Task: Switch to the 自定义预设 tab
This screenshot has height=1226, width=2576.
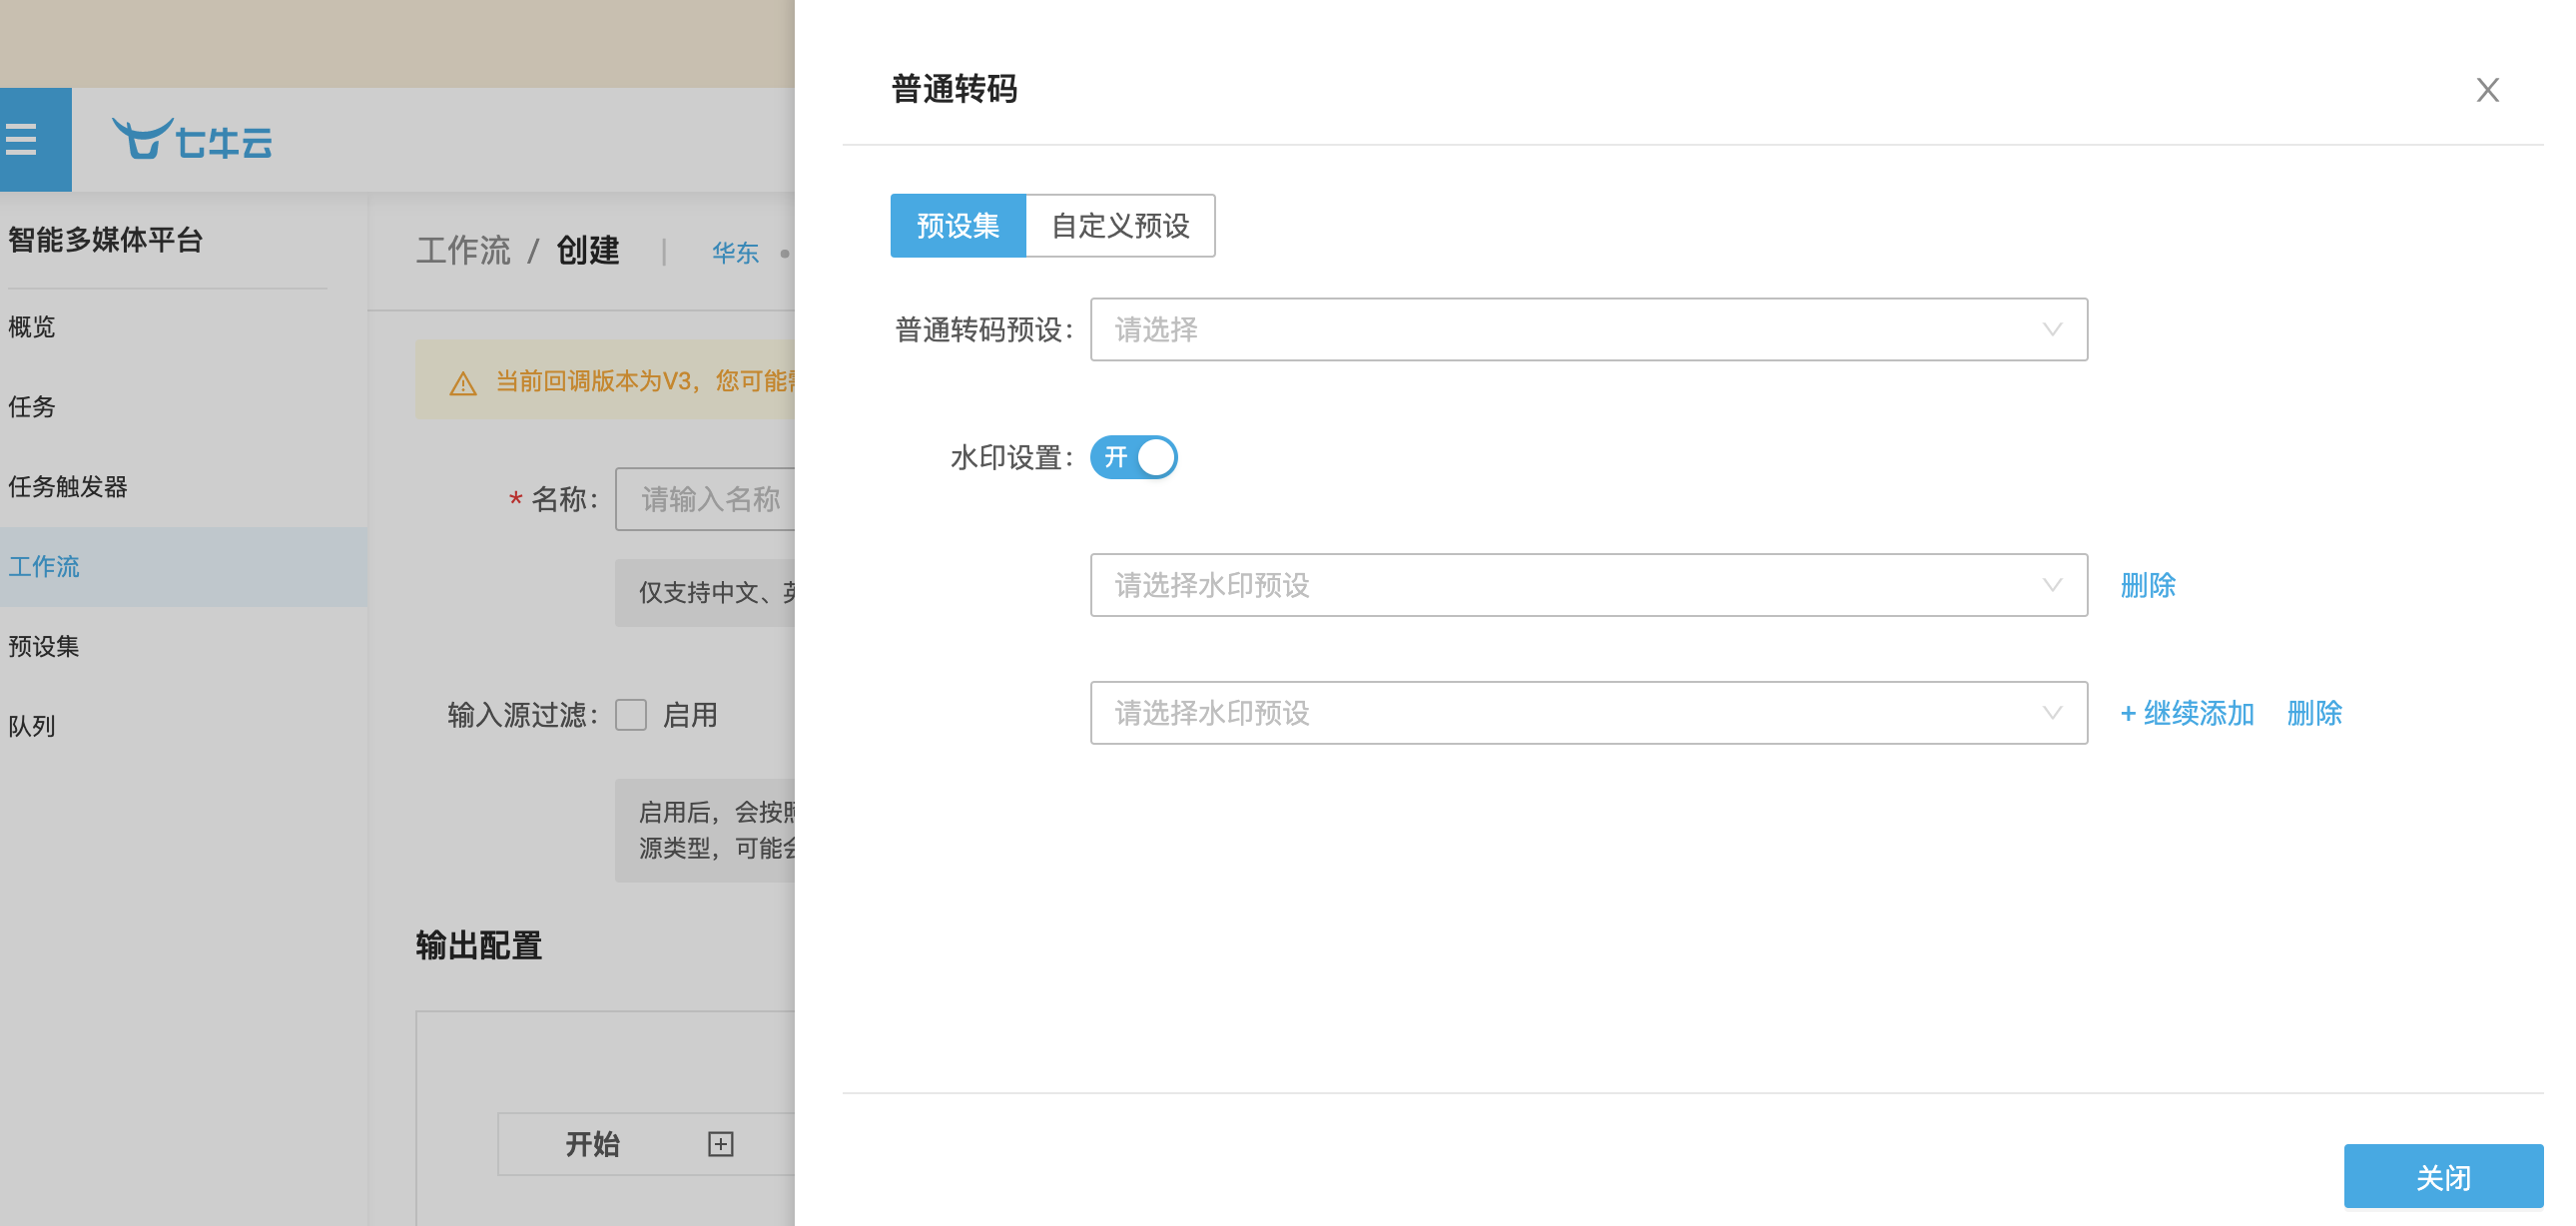Action: (1119, 226)
